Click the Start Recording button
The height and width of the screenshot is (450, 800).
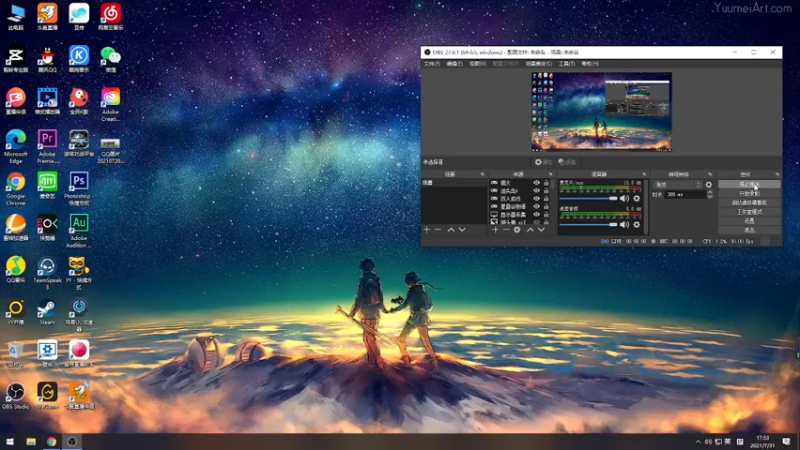749,193
